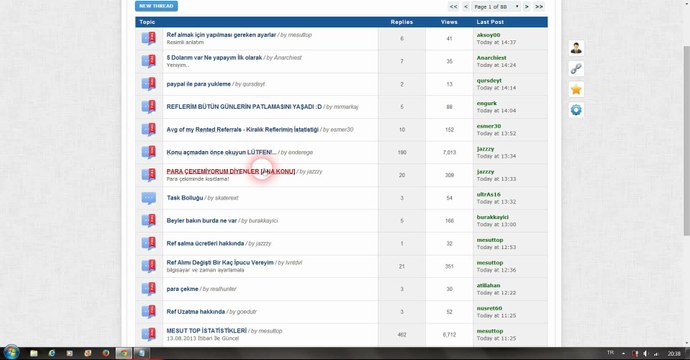Click thread icon beside 'Avg of my Rented Referrals'
The height and width of the screenshot is (360, 690).
[x=149, y=129]
